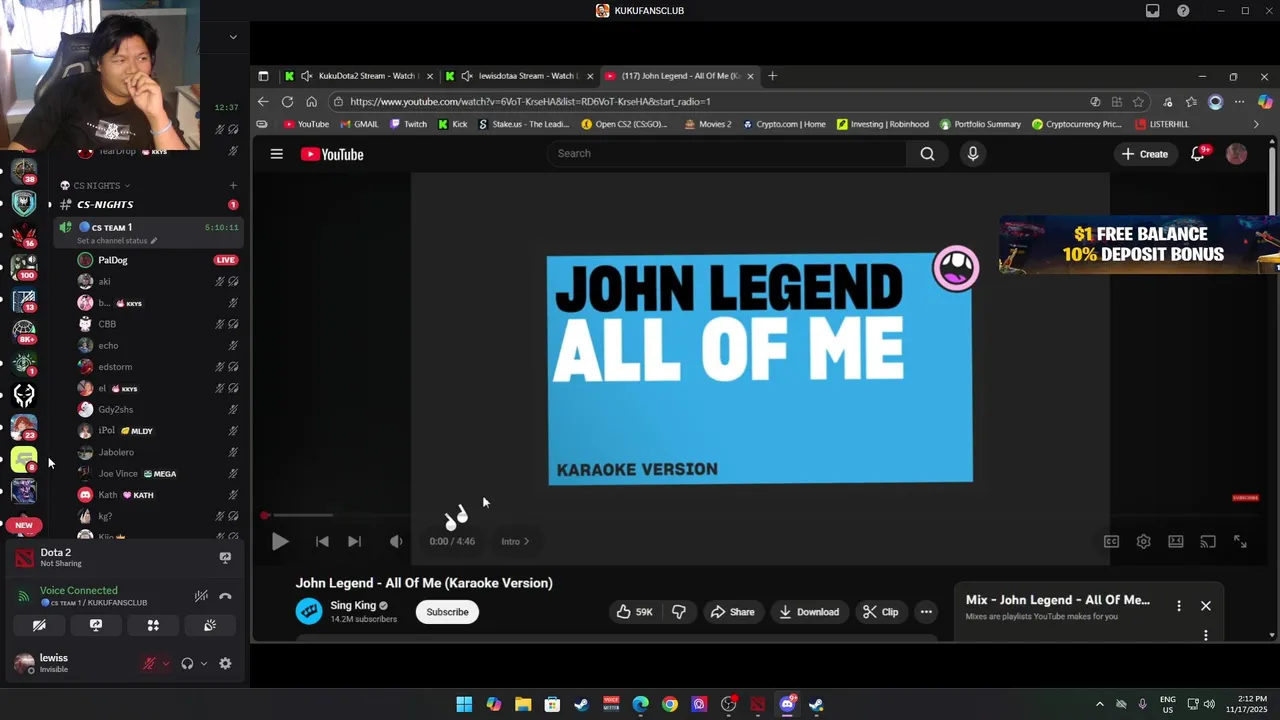Dislike the John Legend karaoke video
The image size is (1280, 720).
(x=678, y=612)
